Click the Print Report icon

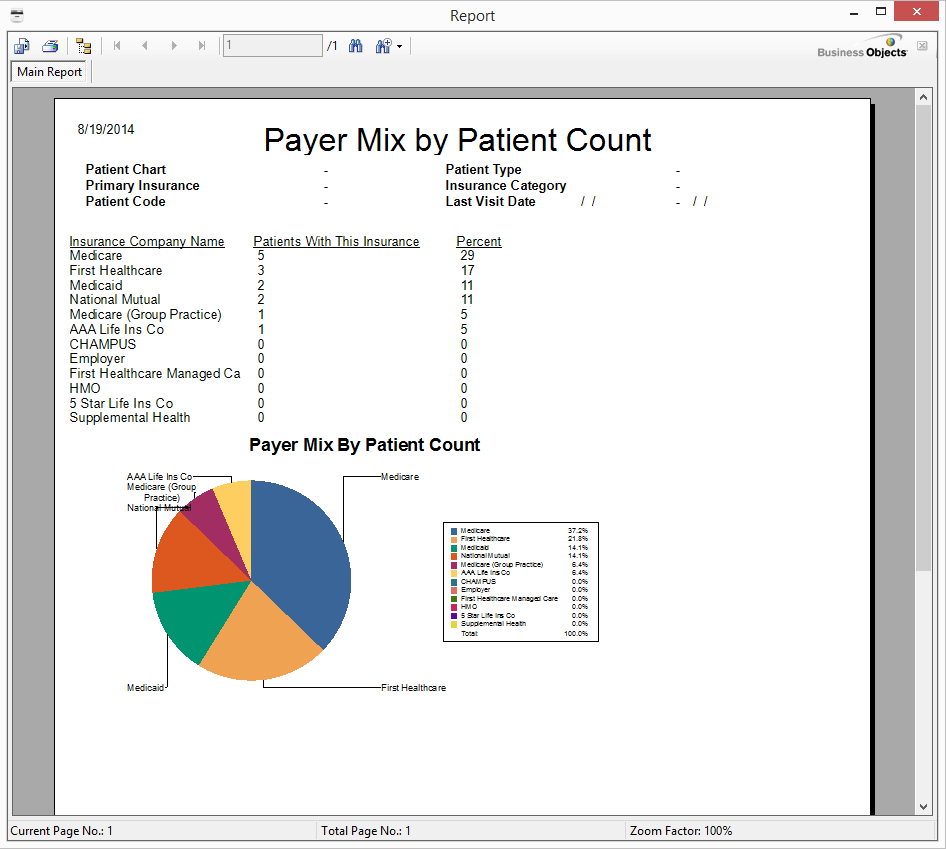[49, 46]
